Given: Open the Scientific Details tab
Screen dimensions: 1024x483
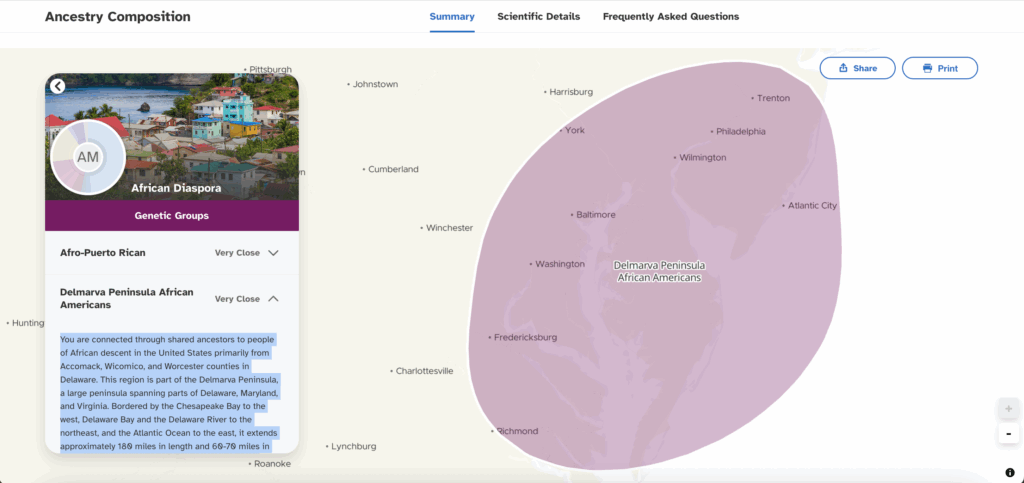Looking at the screenshot, I should click(538, 17).
